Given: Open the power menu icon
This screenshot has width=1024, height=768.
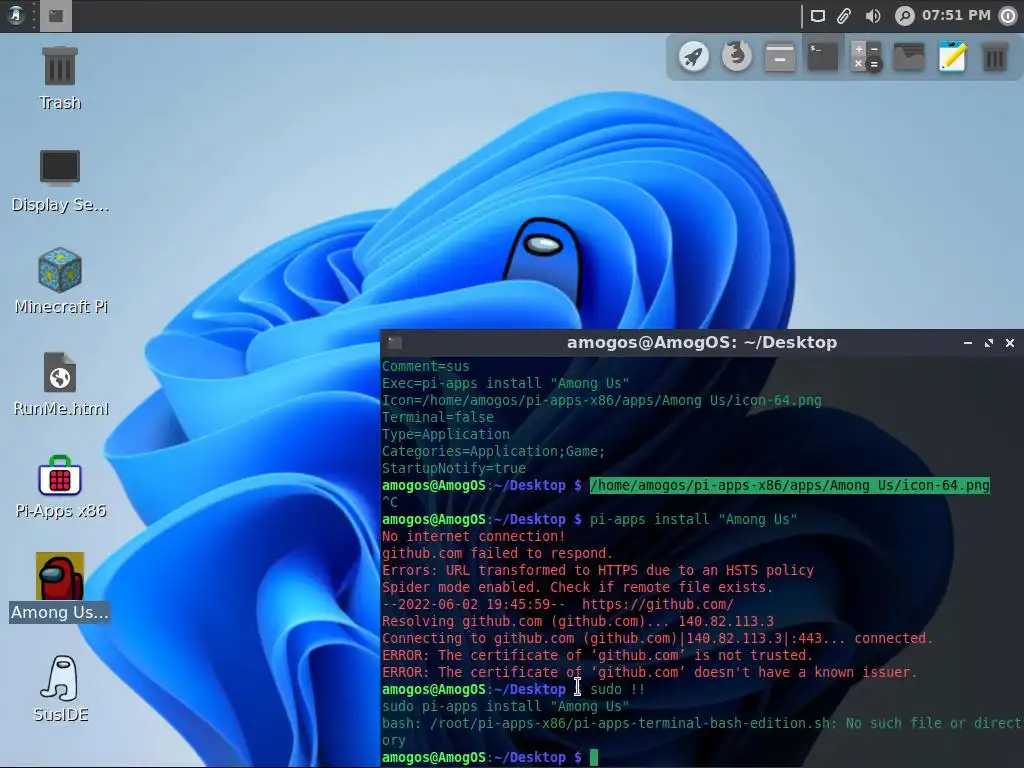Looking at the screenshot, I should coord(1008,16).
